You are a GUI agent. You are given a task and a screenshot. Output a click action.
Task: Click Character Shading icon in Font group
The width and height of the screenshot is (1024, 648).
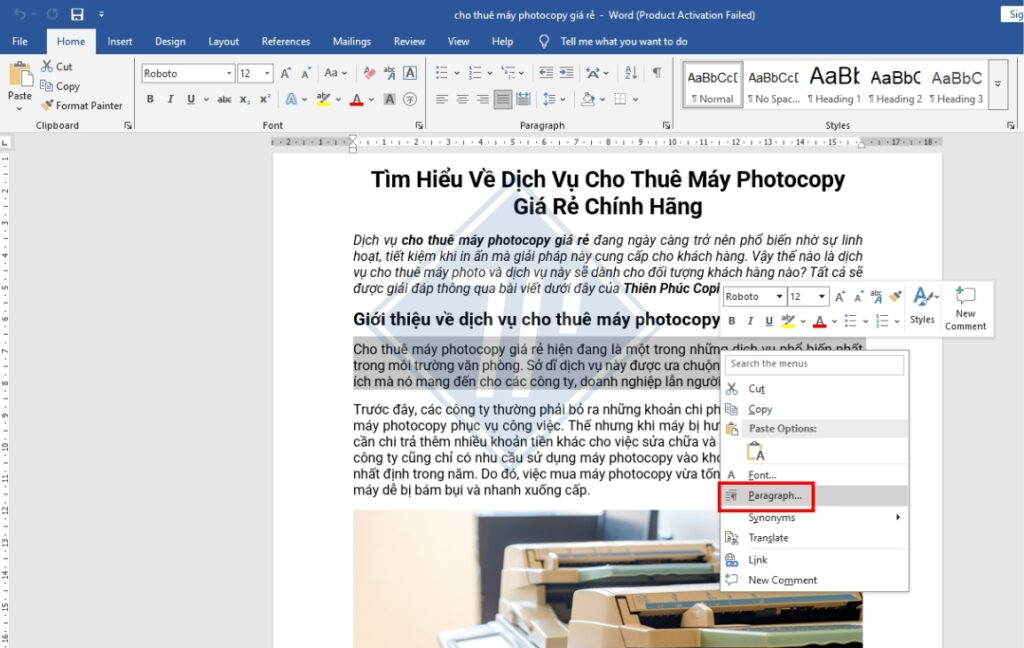tap(389, 99)
